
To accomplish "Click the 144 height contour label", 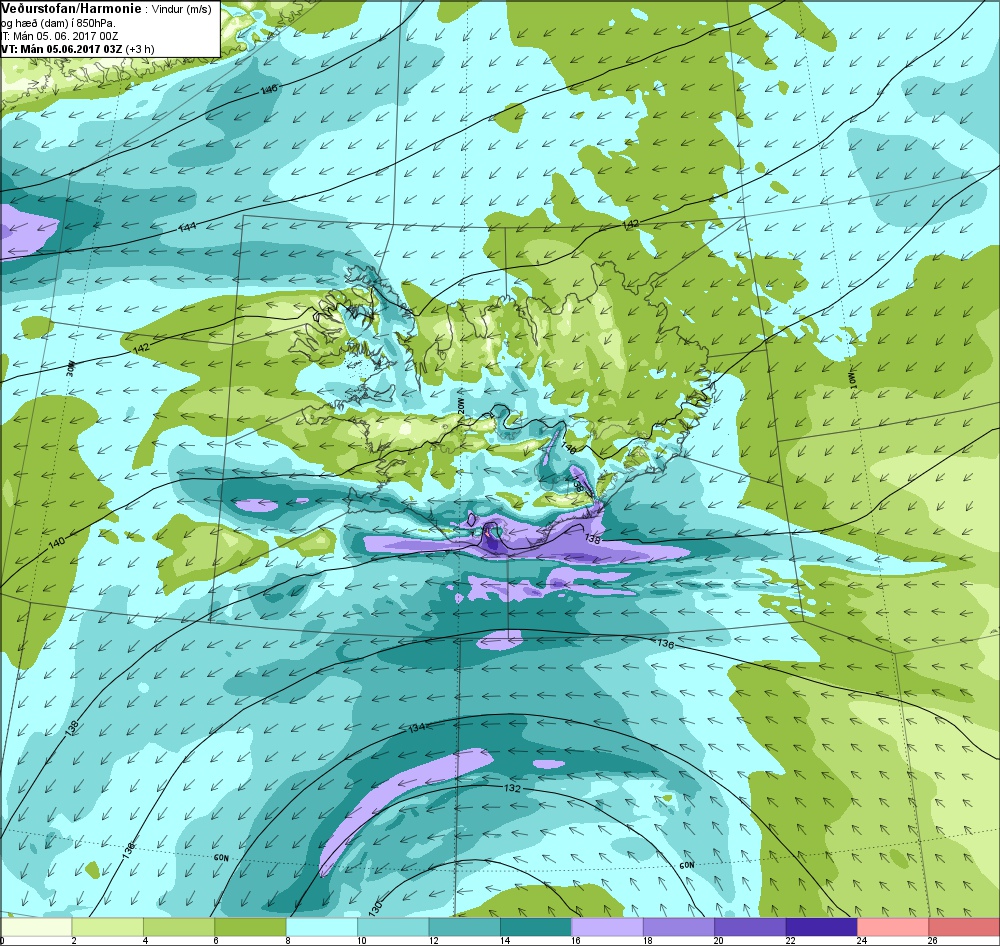I will tap(188, 226).
